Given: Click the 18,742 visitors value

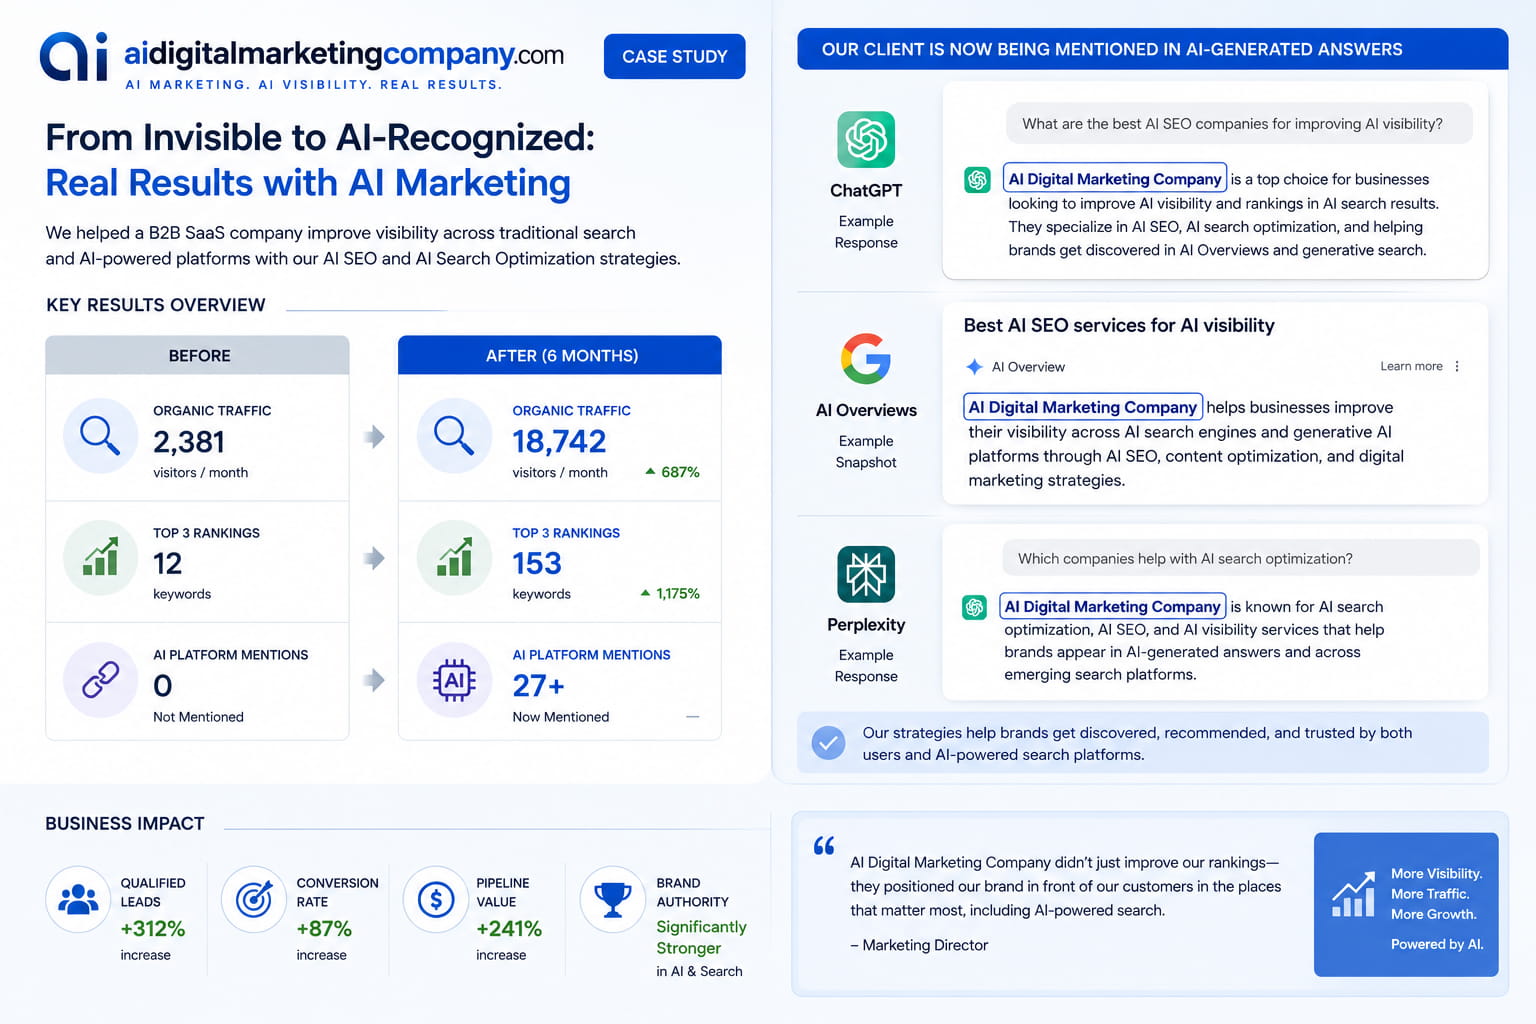Looking at the screenshot, I should point(559,441).
